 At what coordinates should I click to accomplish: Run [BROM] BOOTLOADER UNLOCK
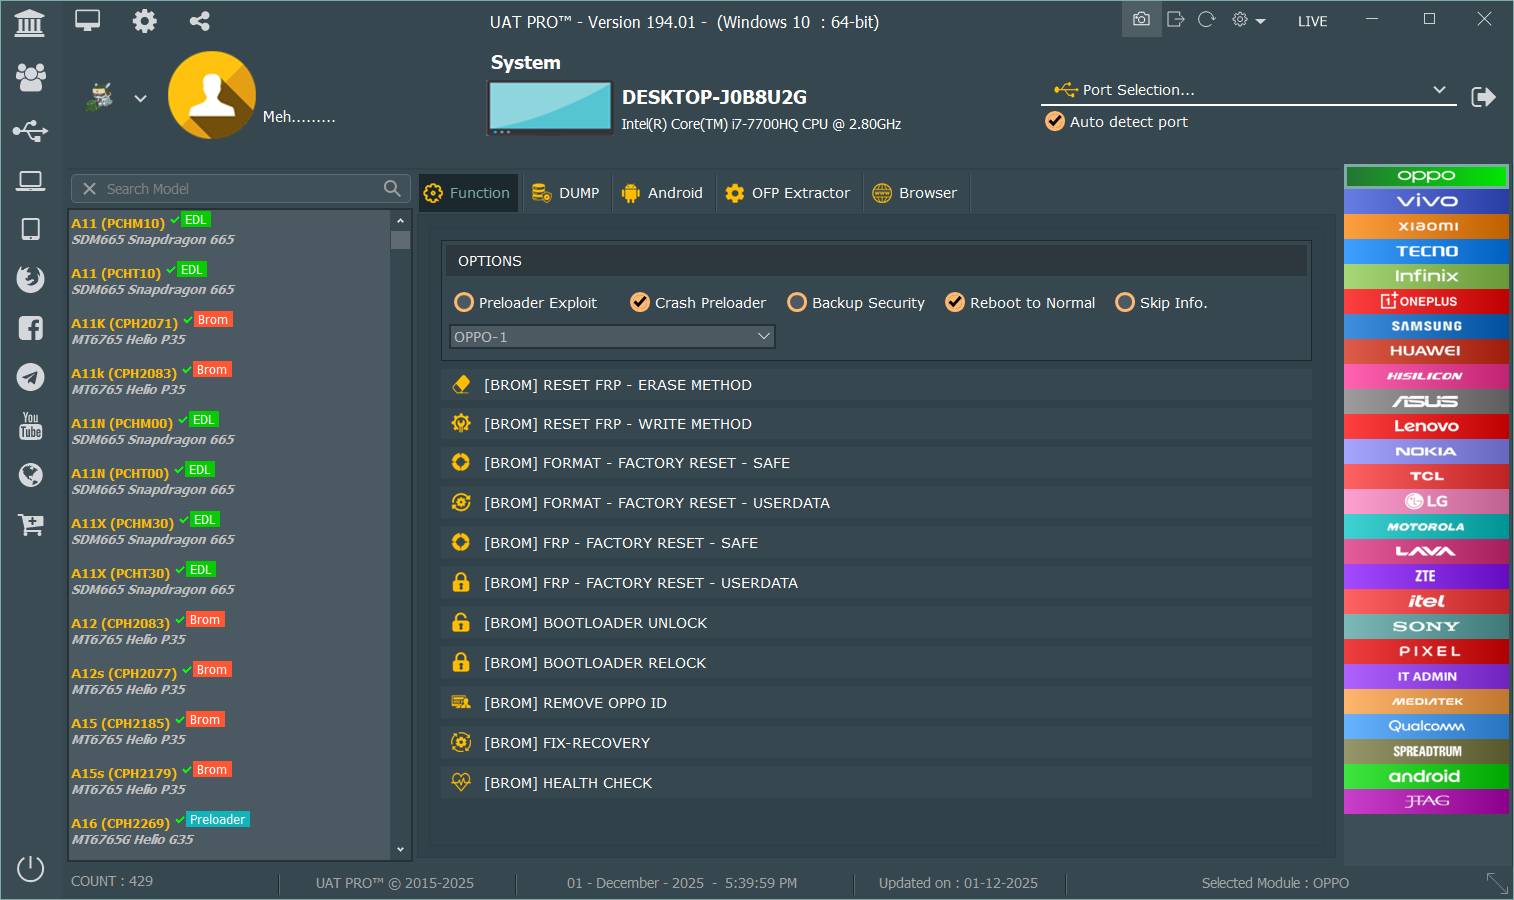(x=595, y=623)
